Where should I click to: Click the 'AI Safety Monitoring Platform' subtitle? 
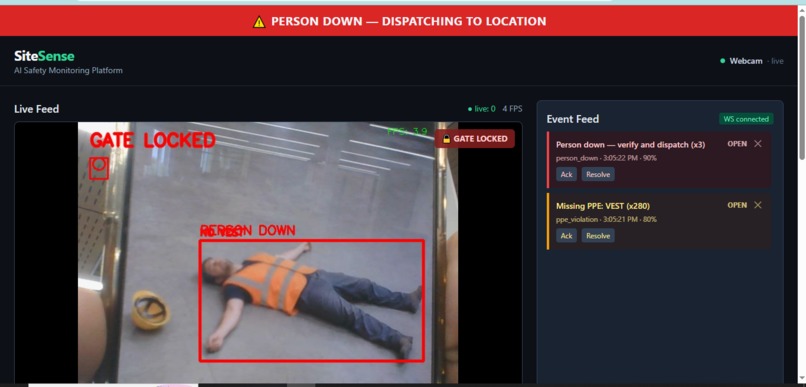68,70
